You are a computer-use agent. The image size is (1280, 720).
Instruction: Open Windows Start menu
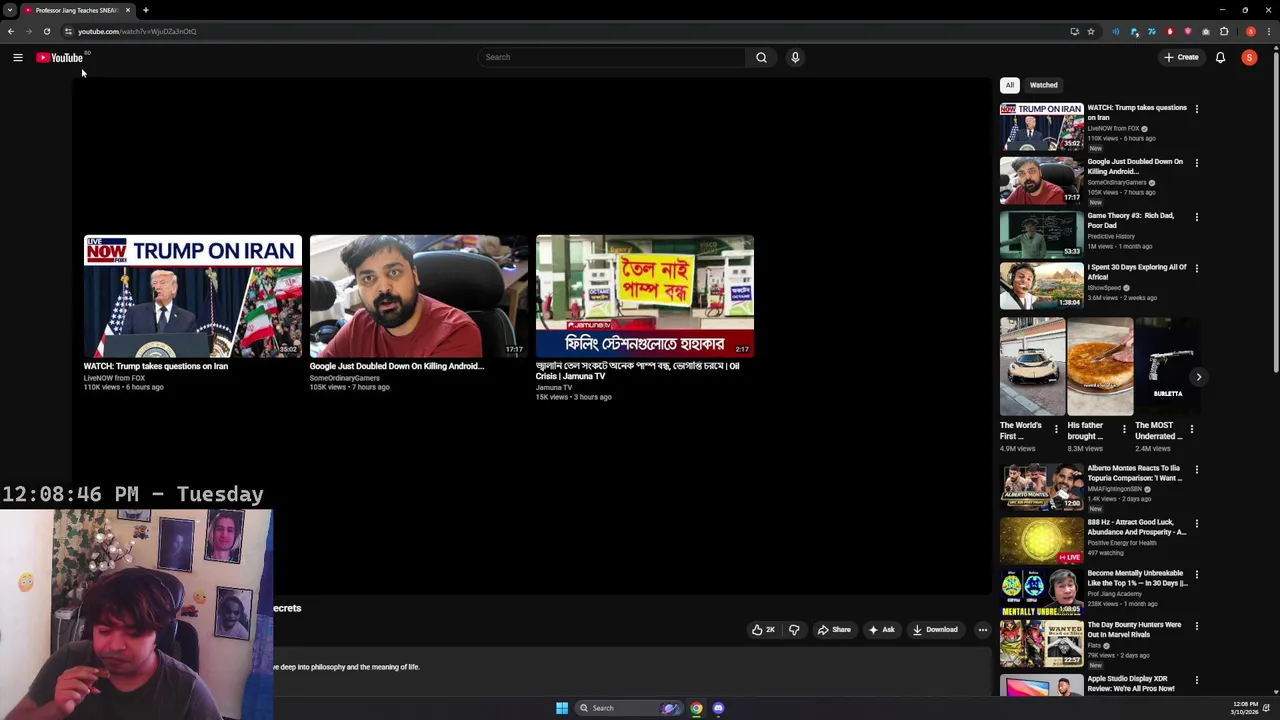point(562,708)
